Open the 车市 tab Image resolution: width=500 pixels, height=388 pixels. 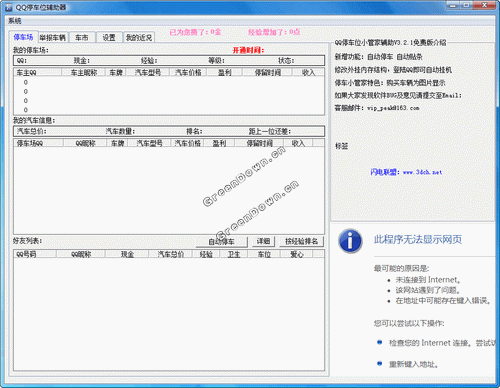(x=82, y=38)
